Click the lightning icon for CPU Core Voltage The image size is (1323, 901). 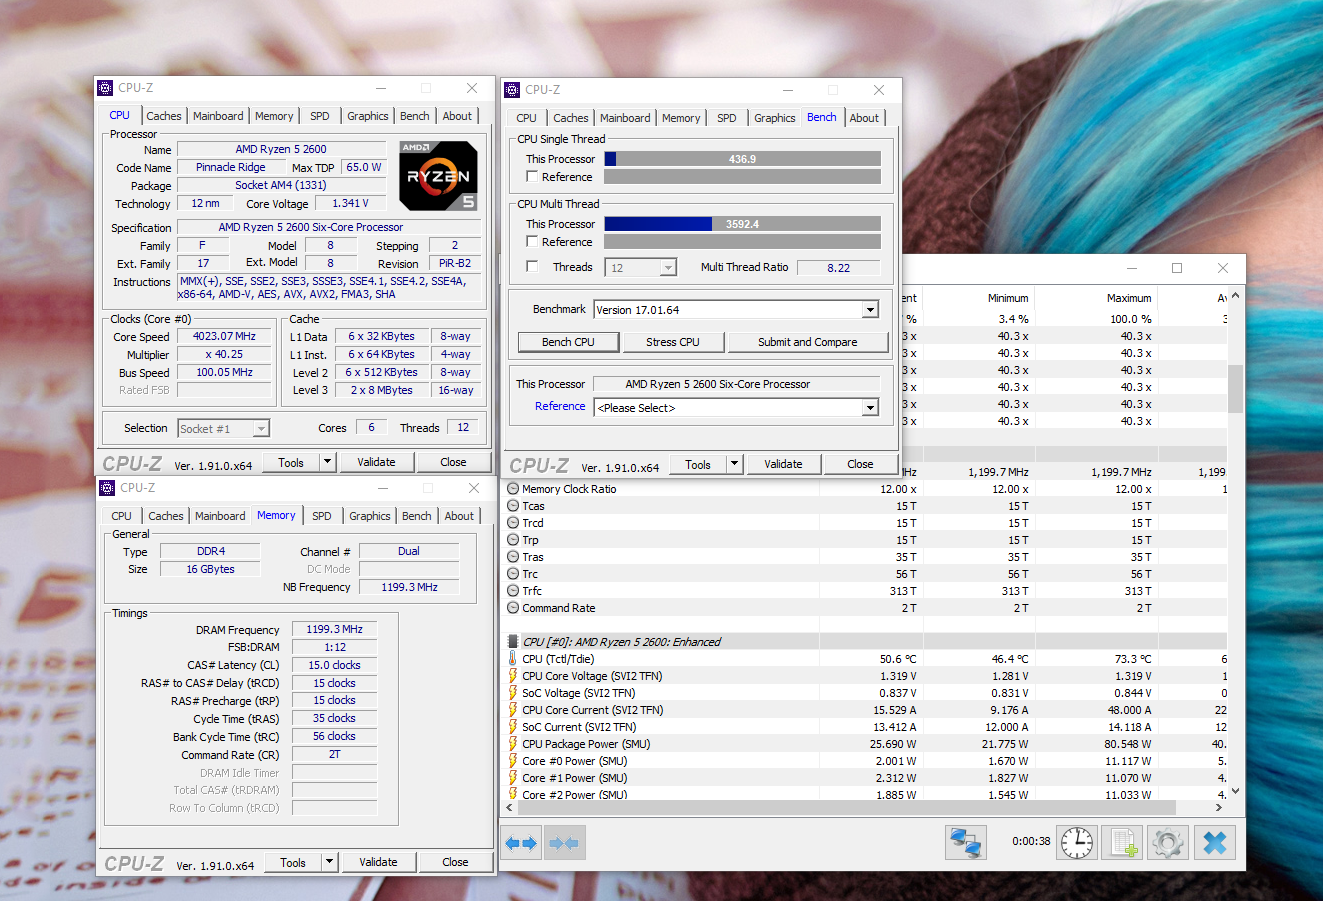(x=513, y=676)
